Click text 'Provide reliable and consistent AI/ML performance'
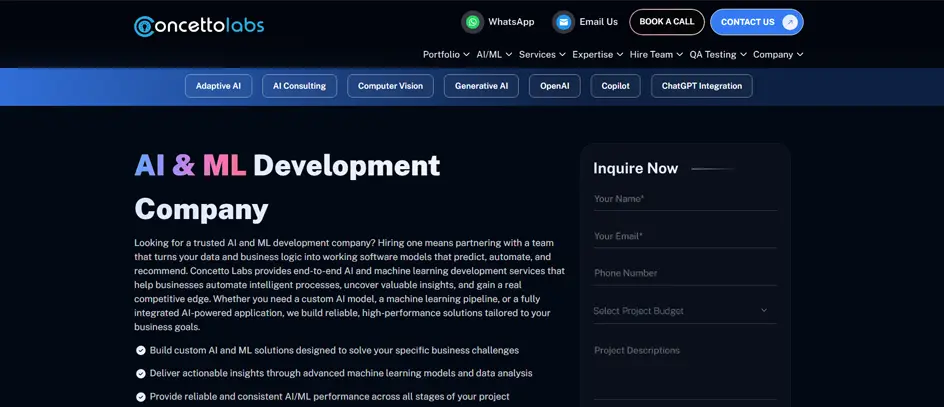The width and height of the screenshot is (944, 407). tap(257, 396)
